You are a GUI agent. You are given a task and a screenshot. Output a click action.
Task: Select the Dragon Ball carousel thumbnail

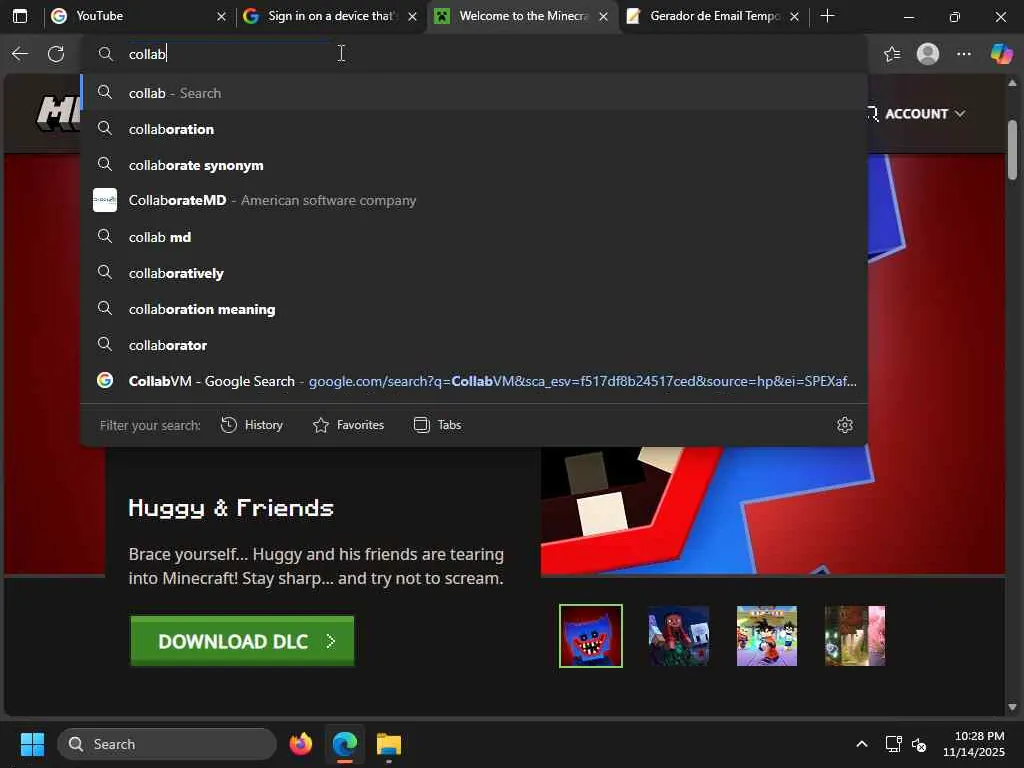(x=767, y=636)
